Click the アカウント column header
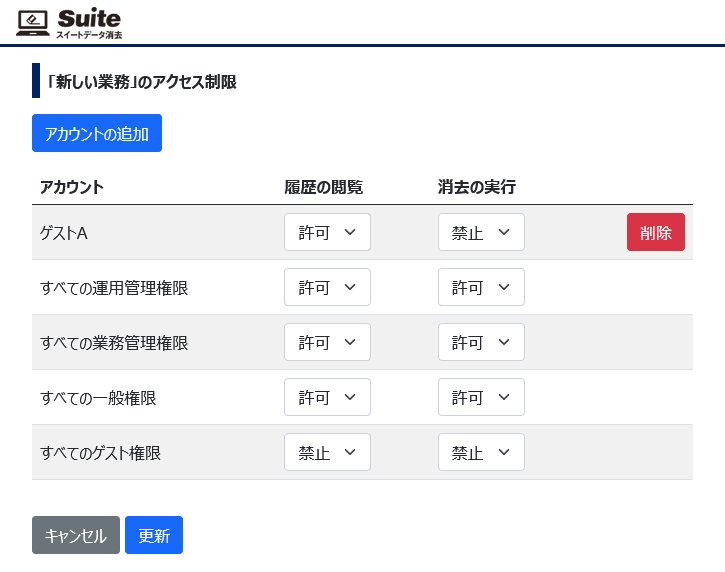The image size is (725, 572). [x=72, y=187]
